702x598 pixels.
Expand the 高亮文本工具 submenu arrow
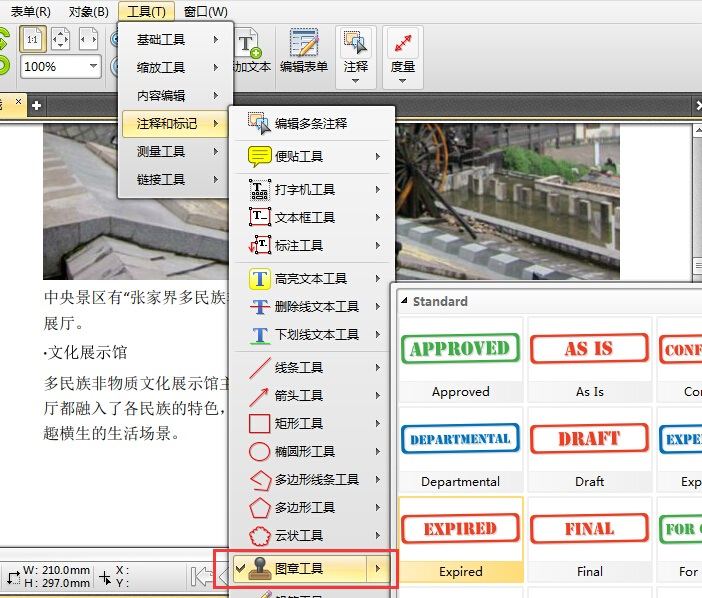click(x=378, y=278)
